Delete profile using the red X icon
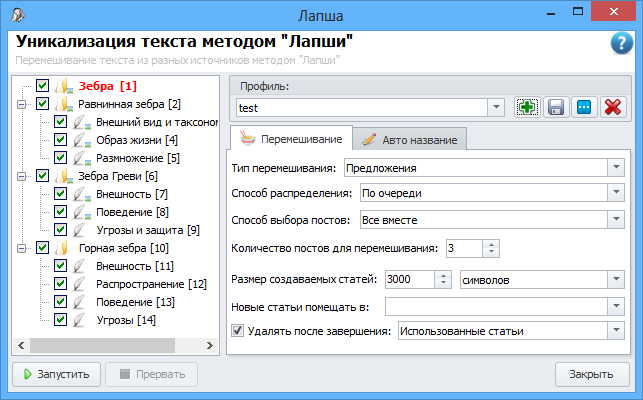The width and height of the screenshot is (643, 400). click(x=614, y=107)
